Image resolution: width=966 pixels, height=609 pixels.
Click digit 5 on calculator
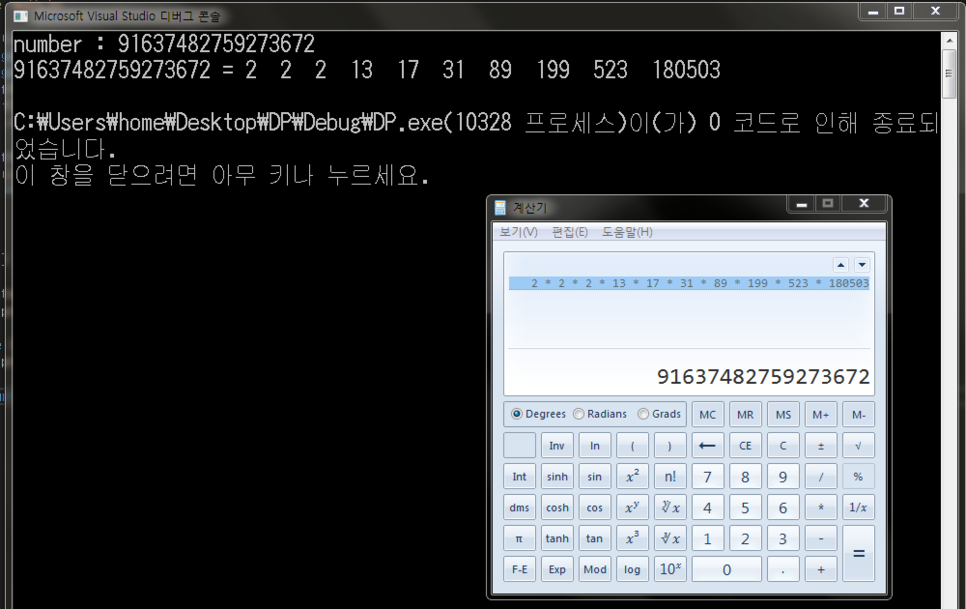point(745,507)
